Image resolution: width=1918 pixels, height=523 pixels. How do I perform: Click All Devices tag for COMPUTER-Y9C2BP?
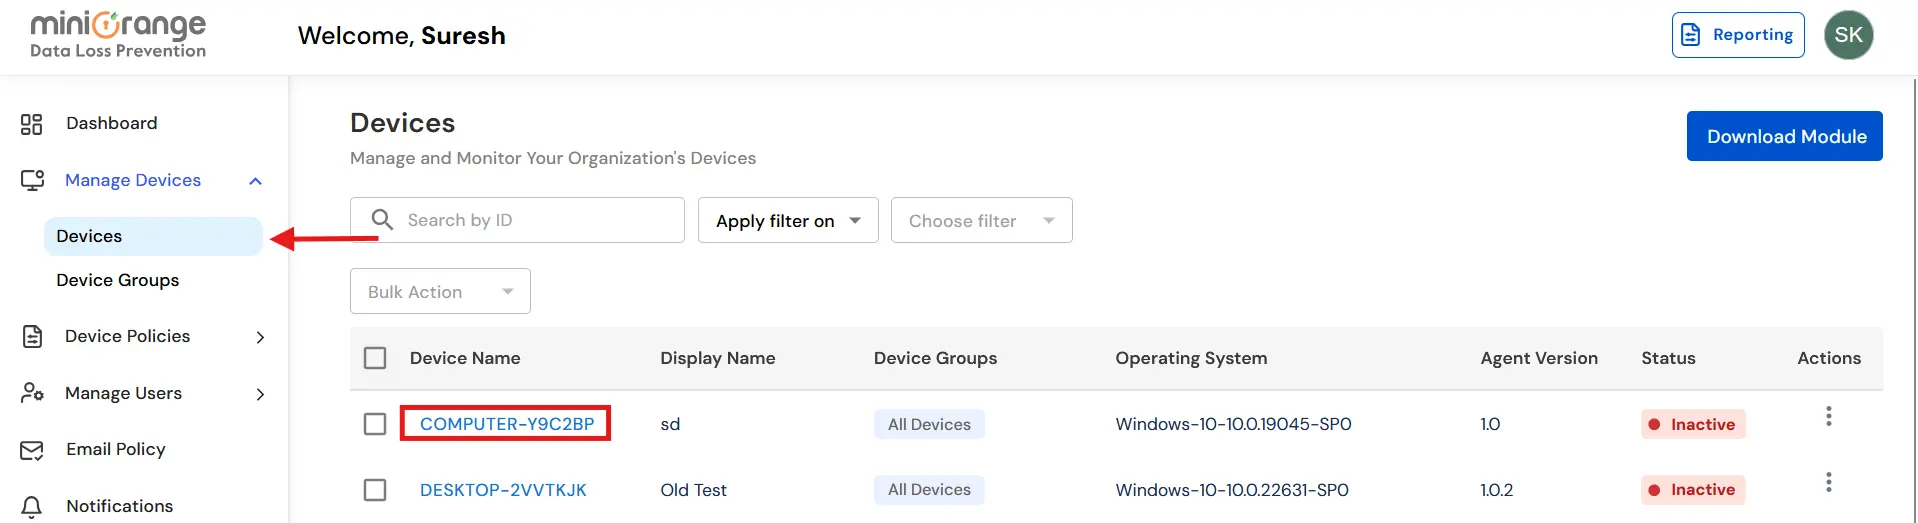(929, 424)
